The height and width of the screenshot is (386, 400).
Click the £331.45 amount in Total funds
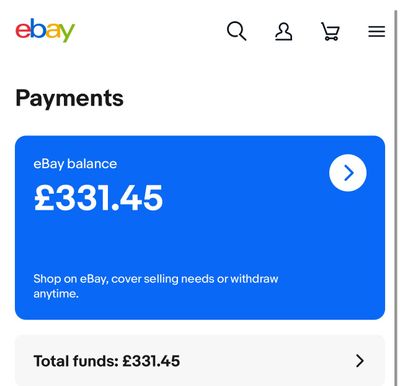click(151, 361)
